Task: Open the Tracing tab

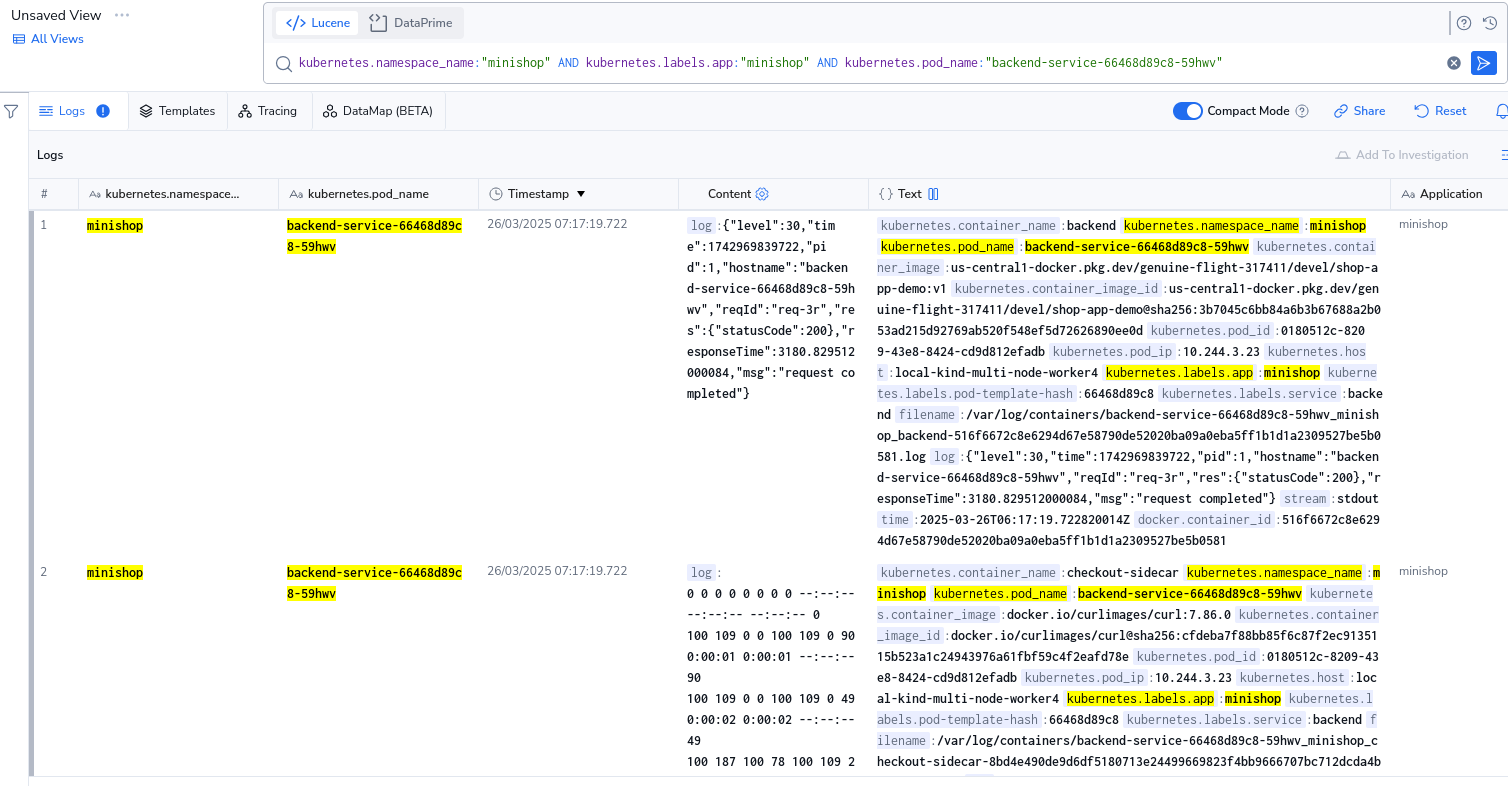Action: click(x=268, y=111)
